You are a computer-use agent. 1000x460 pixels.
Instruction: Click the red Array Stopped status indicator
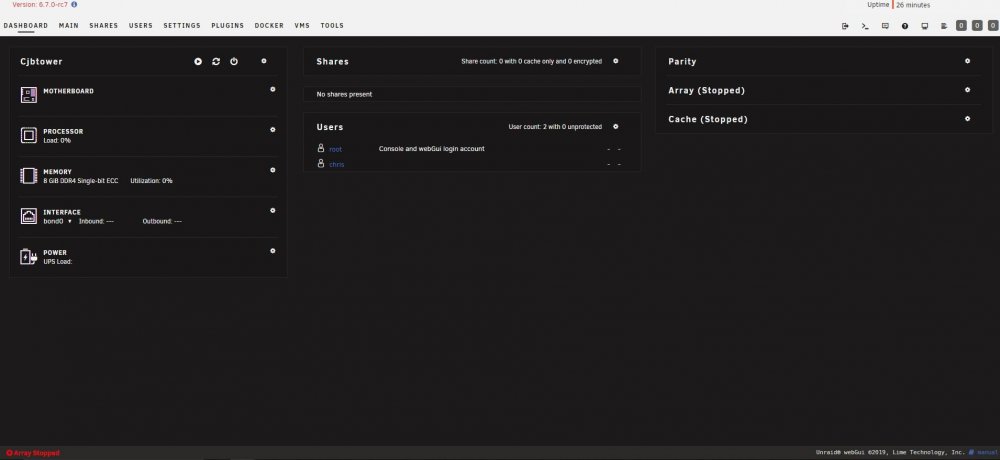click(33, 453)
